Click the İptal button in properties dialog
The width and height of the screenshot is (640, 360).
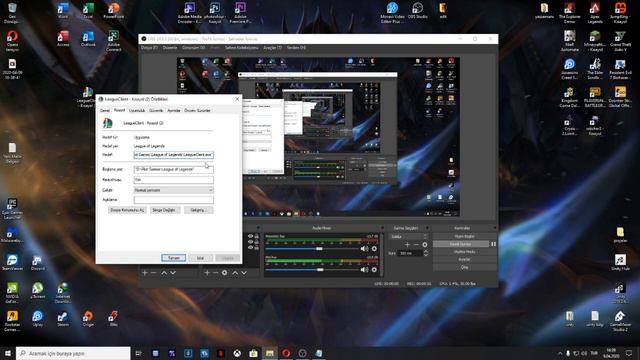click(x=200, y=258)
